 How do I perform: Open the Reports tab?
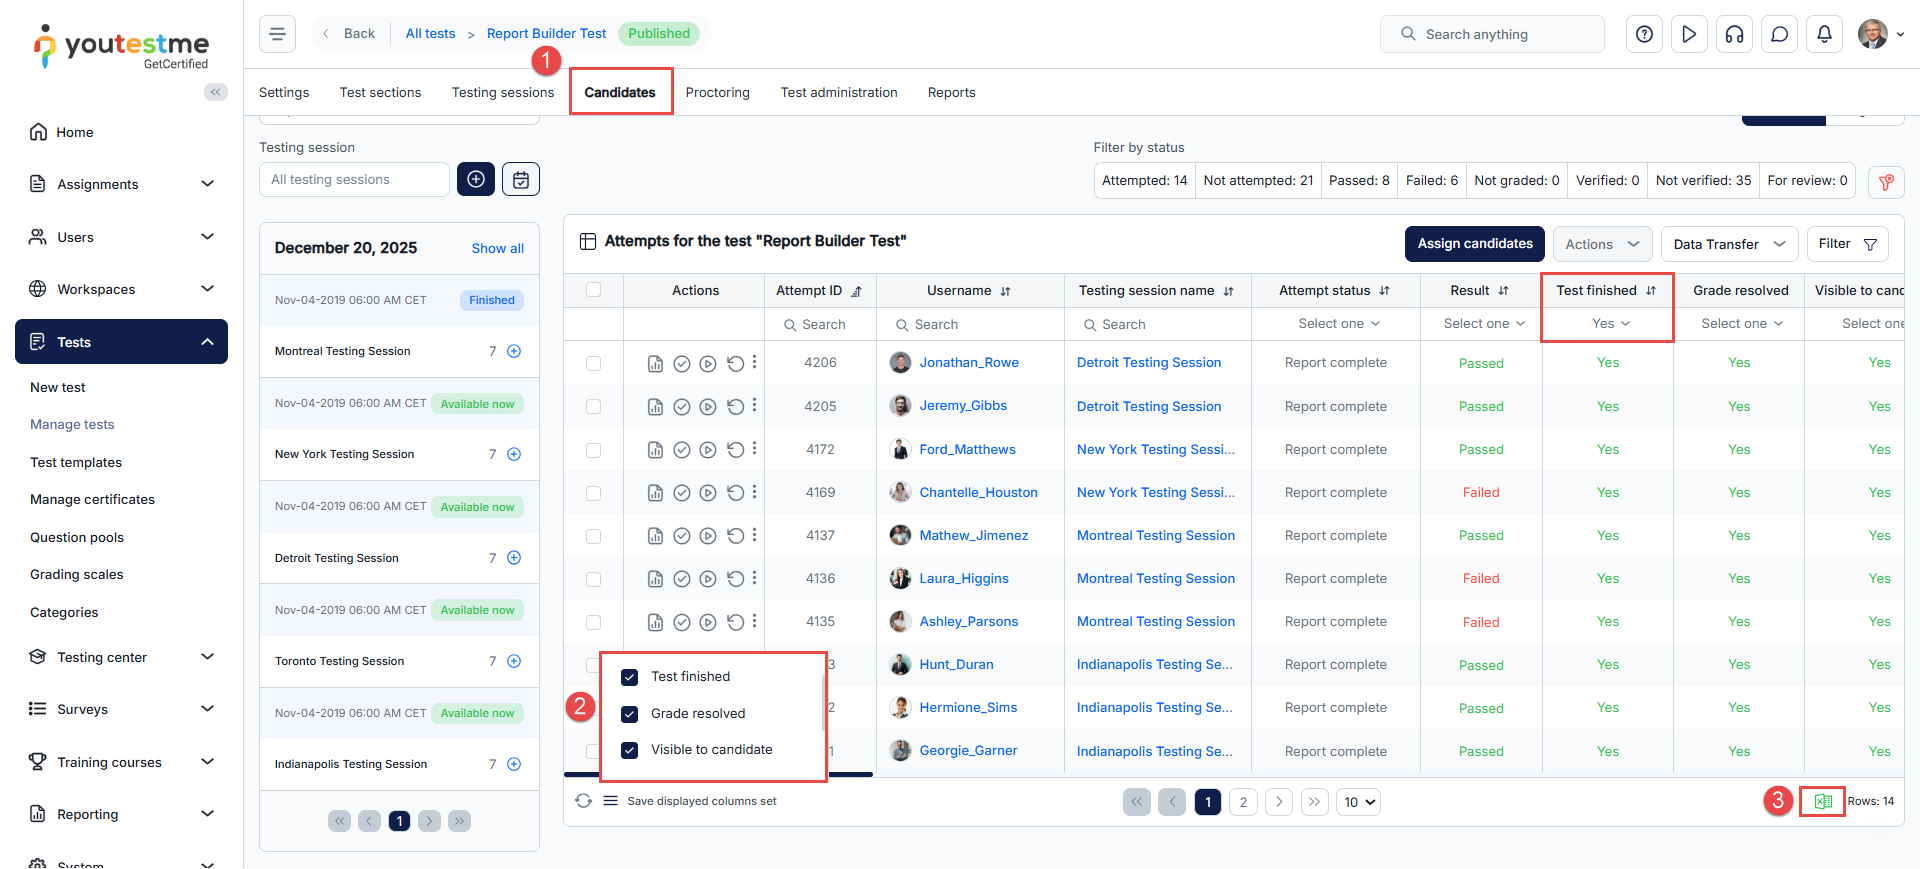coord(950,92)
